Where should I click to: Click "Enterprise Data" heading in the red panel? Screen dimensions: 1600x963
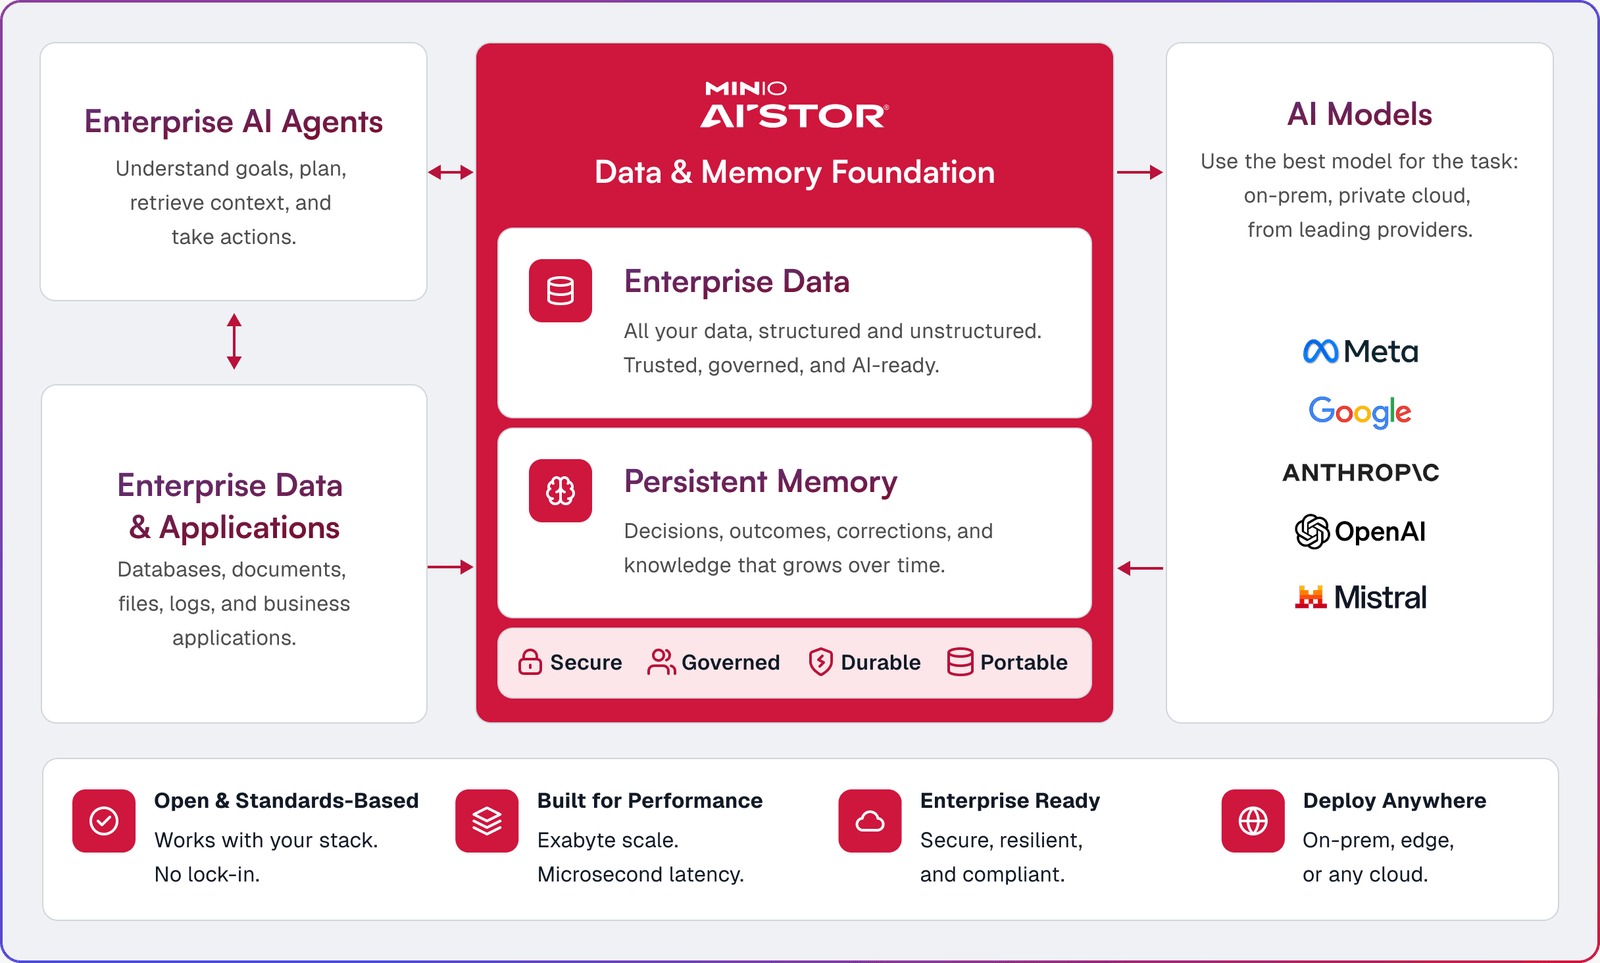[737, 281]
